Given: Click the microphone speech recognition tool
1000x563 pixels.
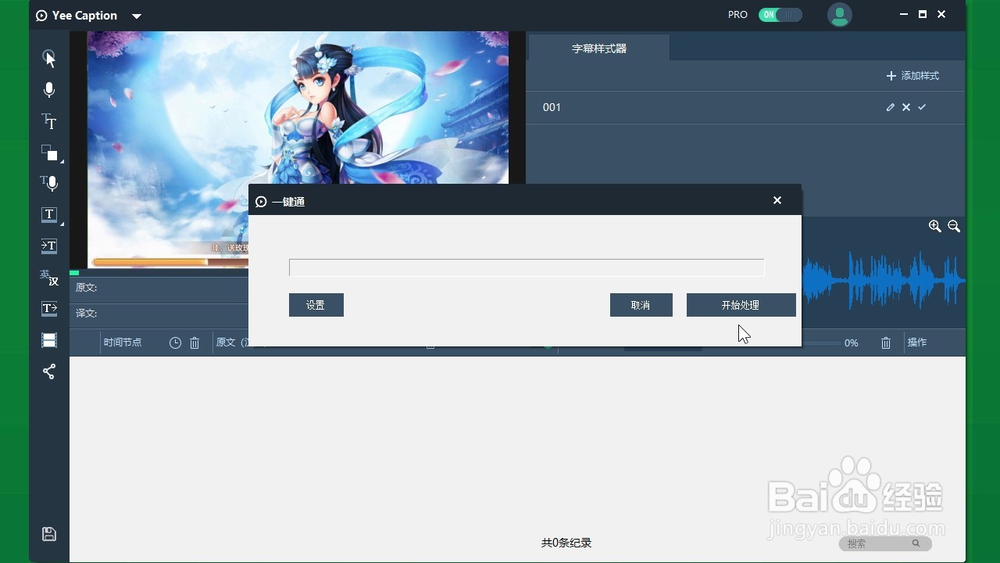Looking at the screenshot, I should tap(49, 89).
